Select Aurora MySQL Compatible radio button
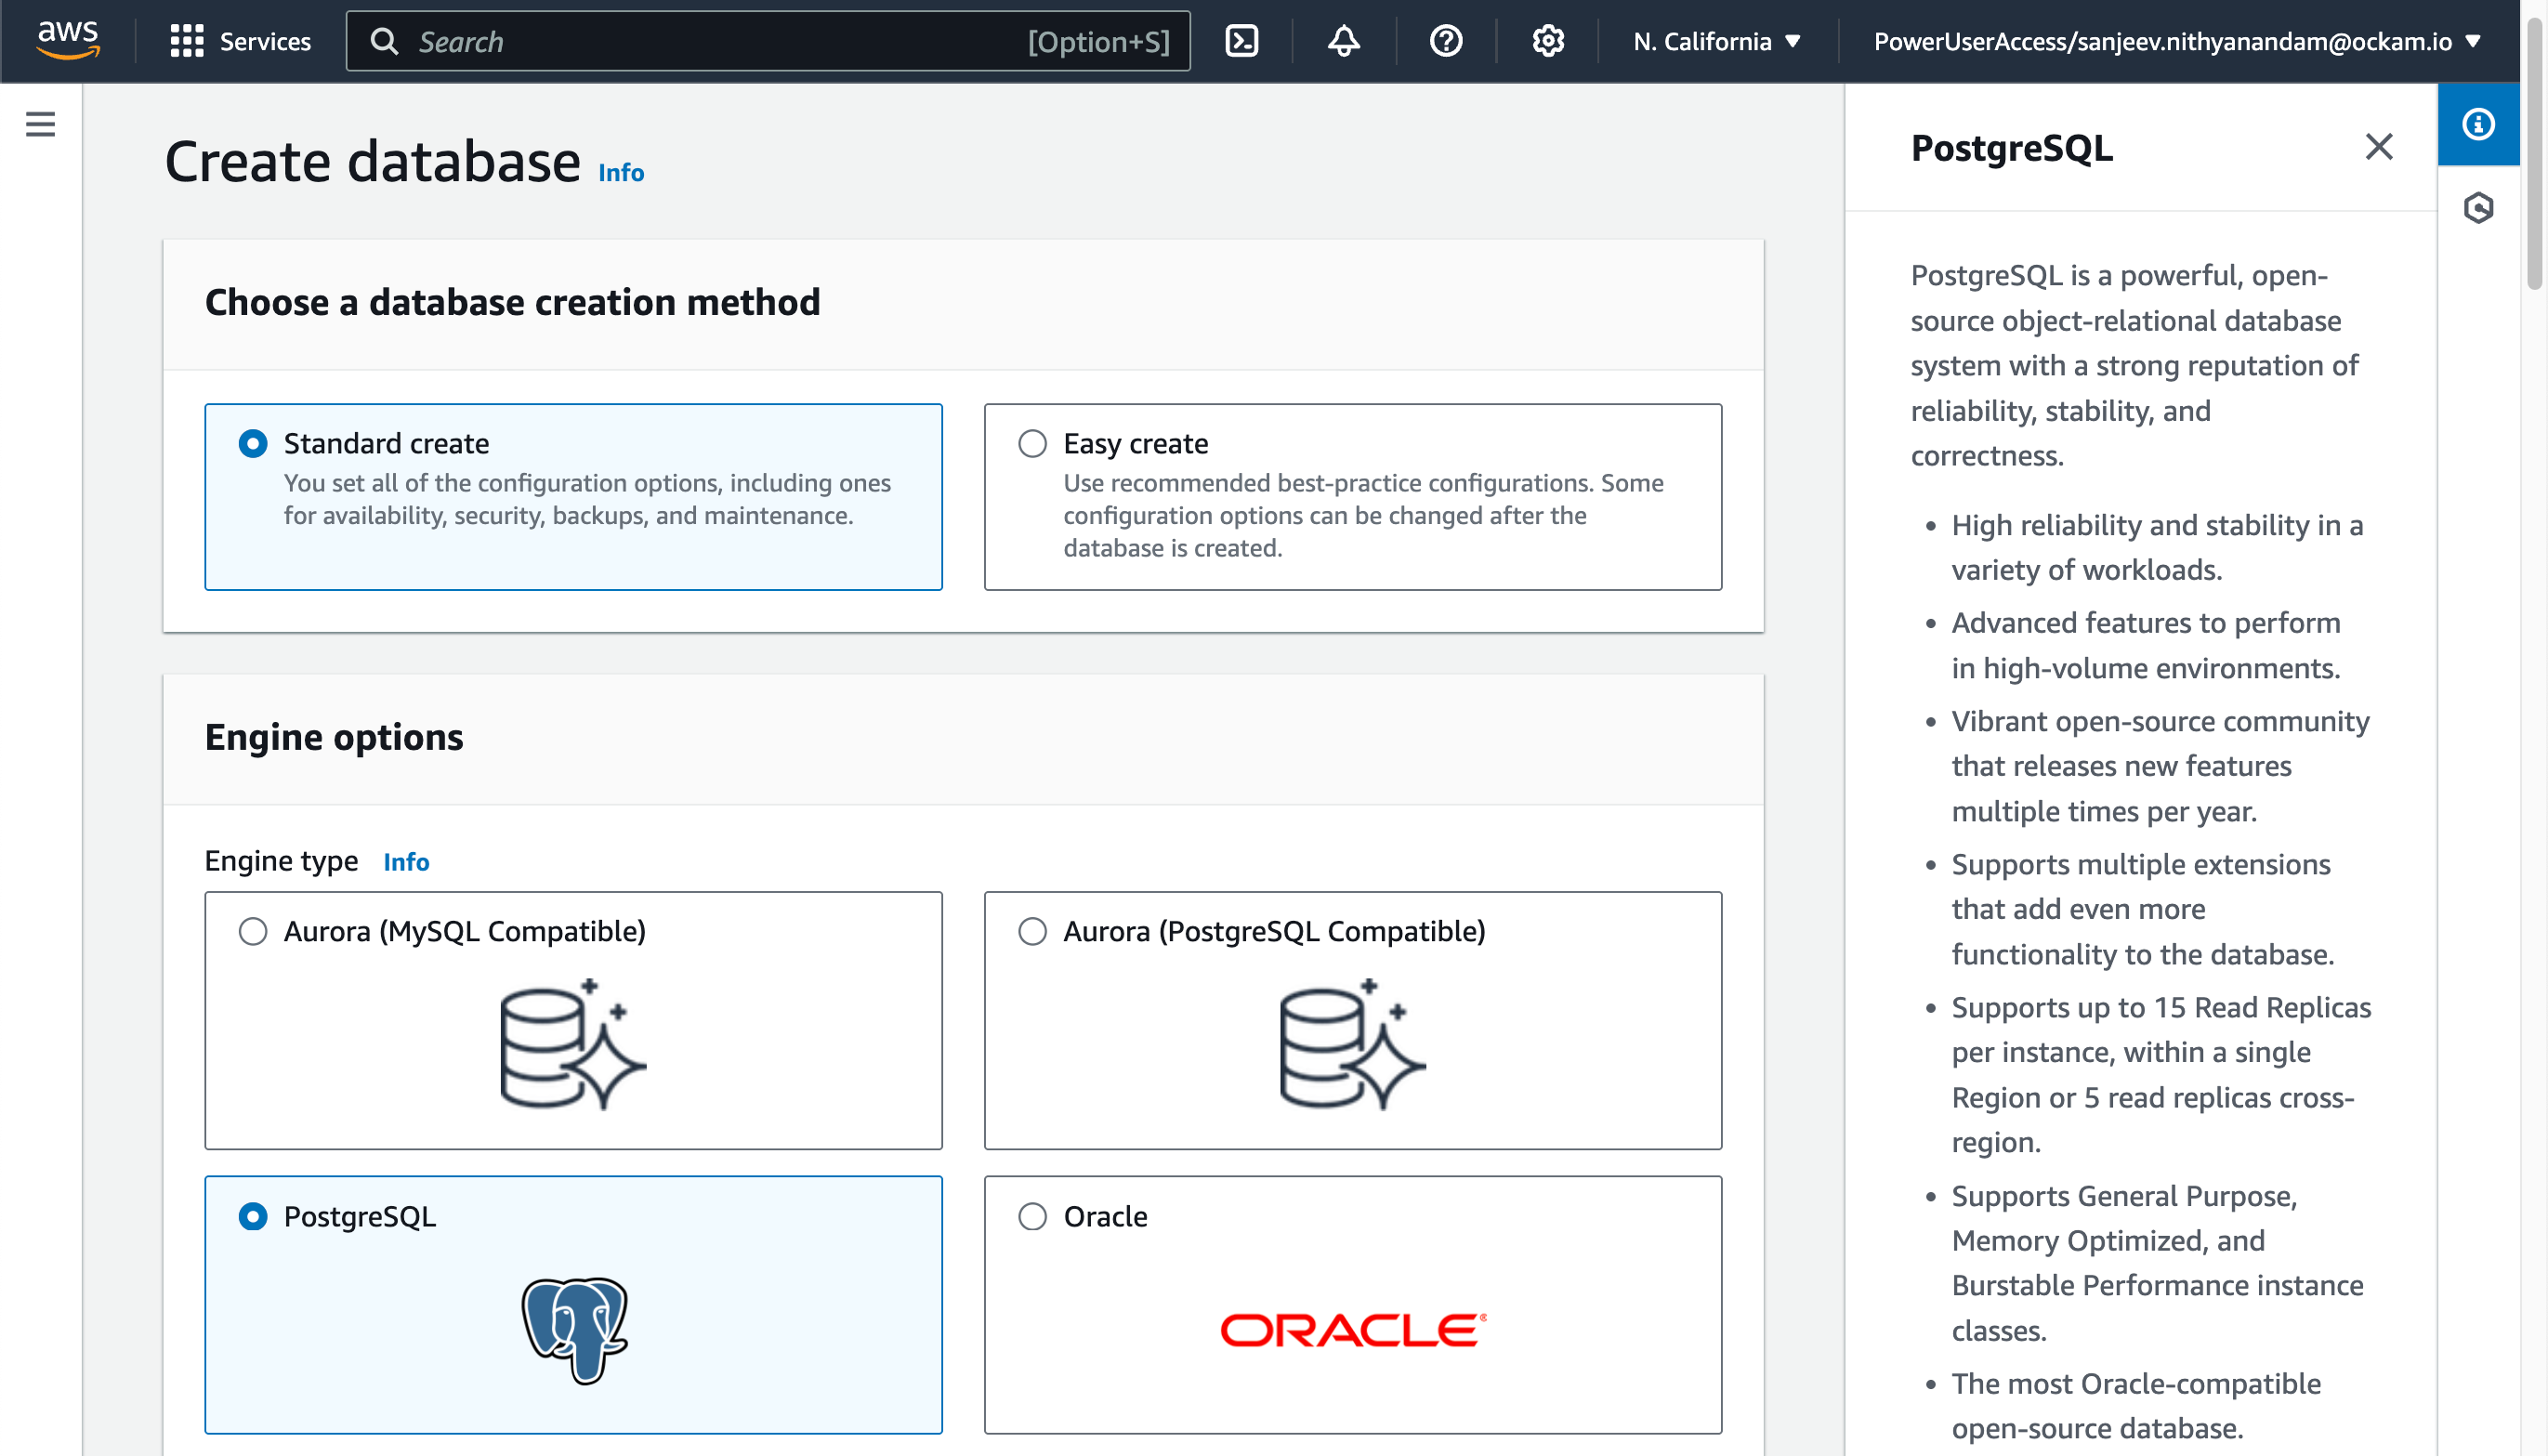The height and width of the screenshot is (1456, 2548). pos(254,931)
